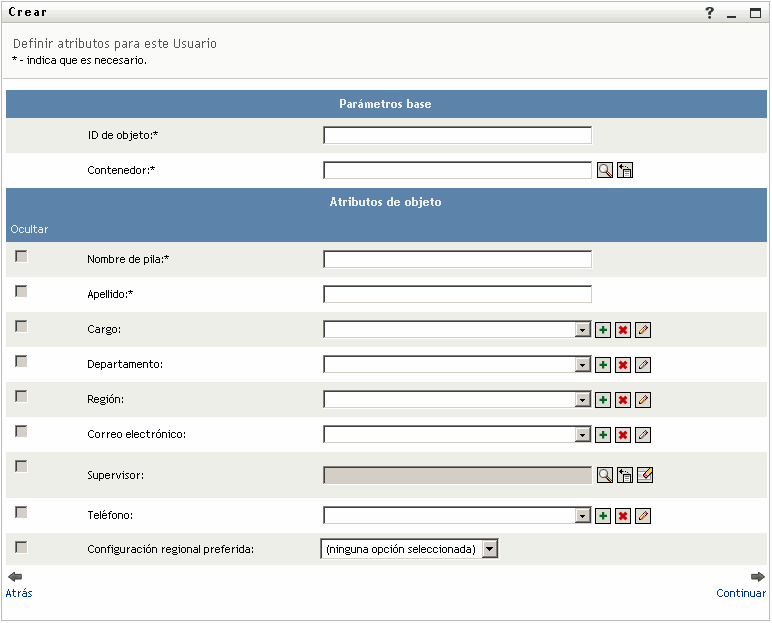772x623 pixels.
Task: Enable the hide checkbox for Supervisor
Action: 21,467
